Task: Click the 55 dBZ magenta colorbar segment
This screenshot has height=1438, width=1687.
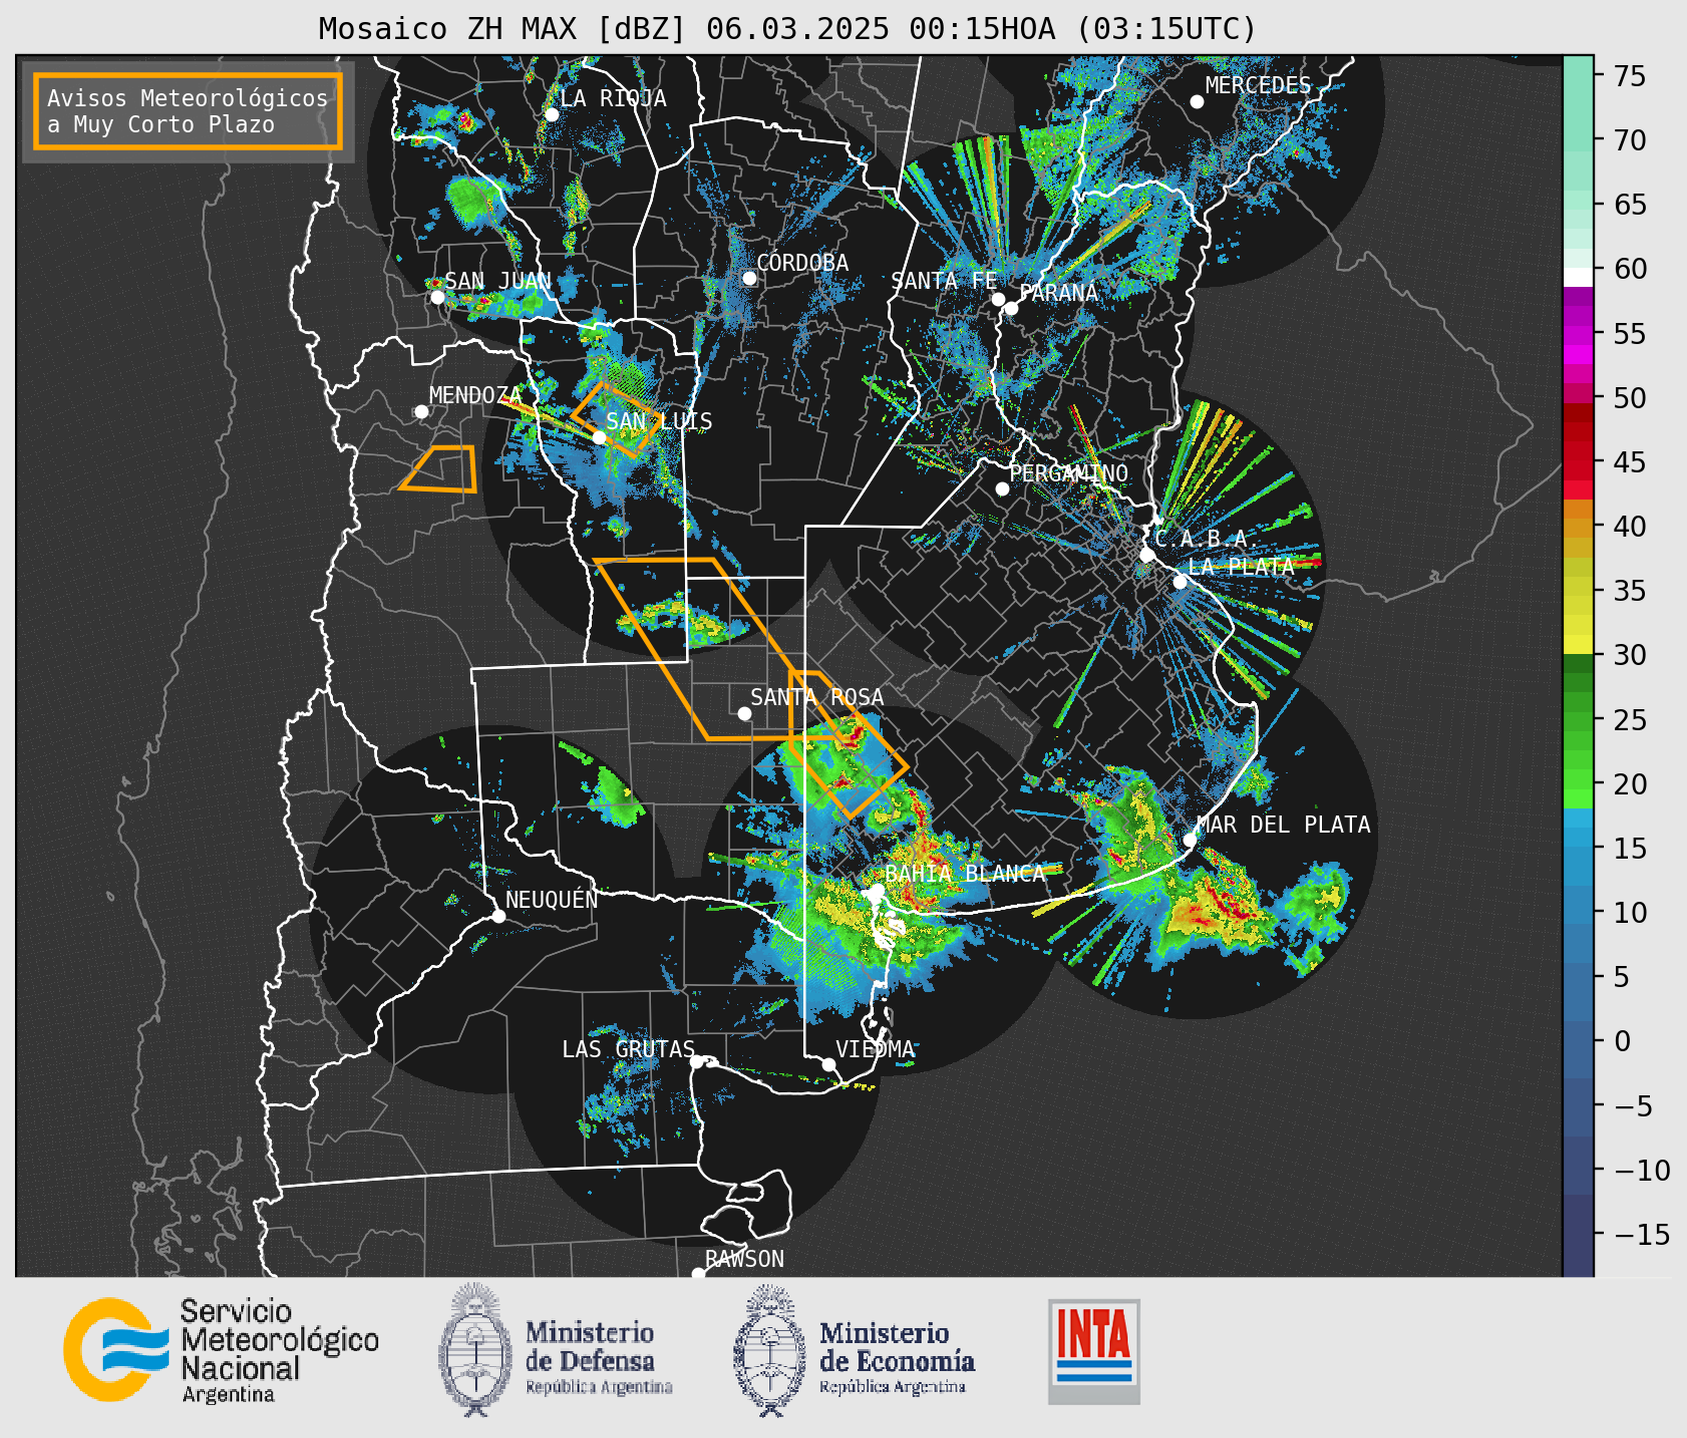Action: click(x=1577, y=335)
